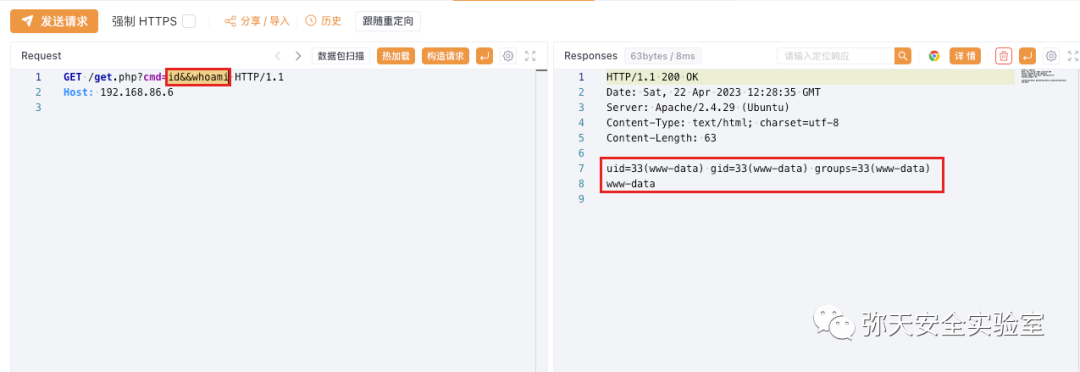The image size is (1080, 372).
Task: Click the 发送请求 send request button
Action: pyautogui.click(x=54, y=21)
